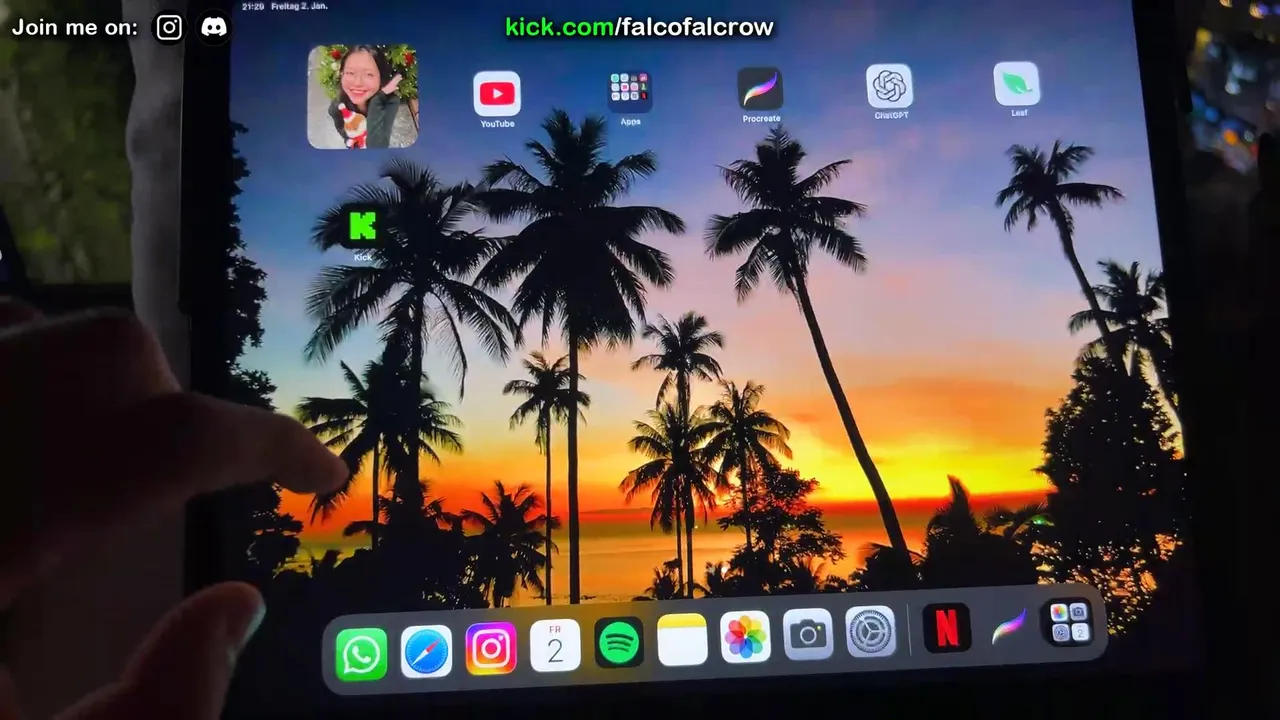Image resolution: width=1280 pixels, height=720 pixels.
Task: Launch Spotify from the dock
Action: click(x=619, y=642)
